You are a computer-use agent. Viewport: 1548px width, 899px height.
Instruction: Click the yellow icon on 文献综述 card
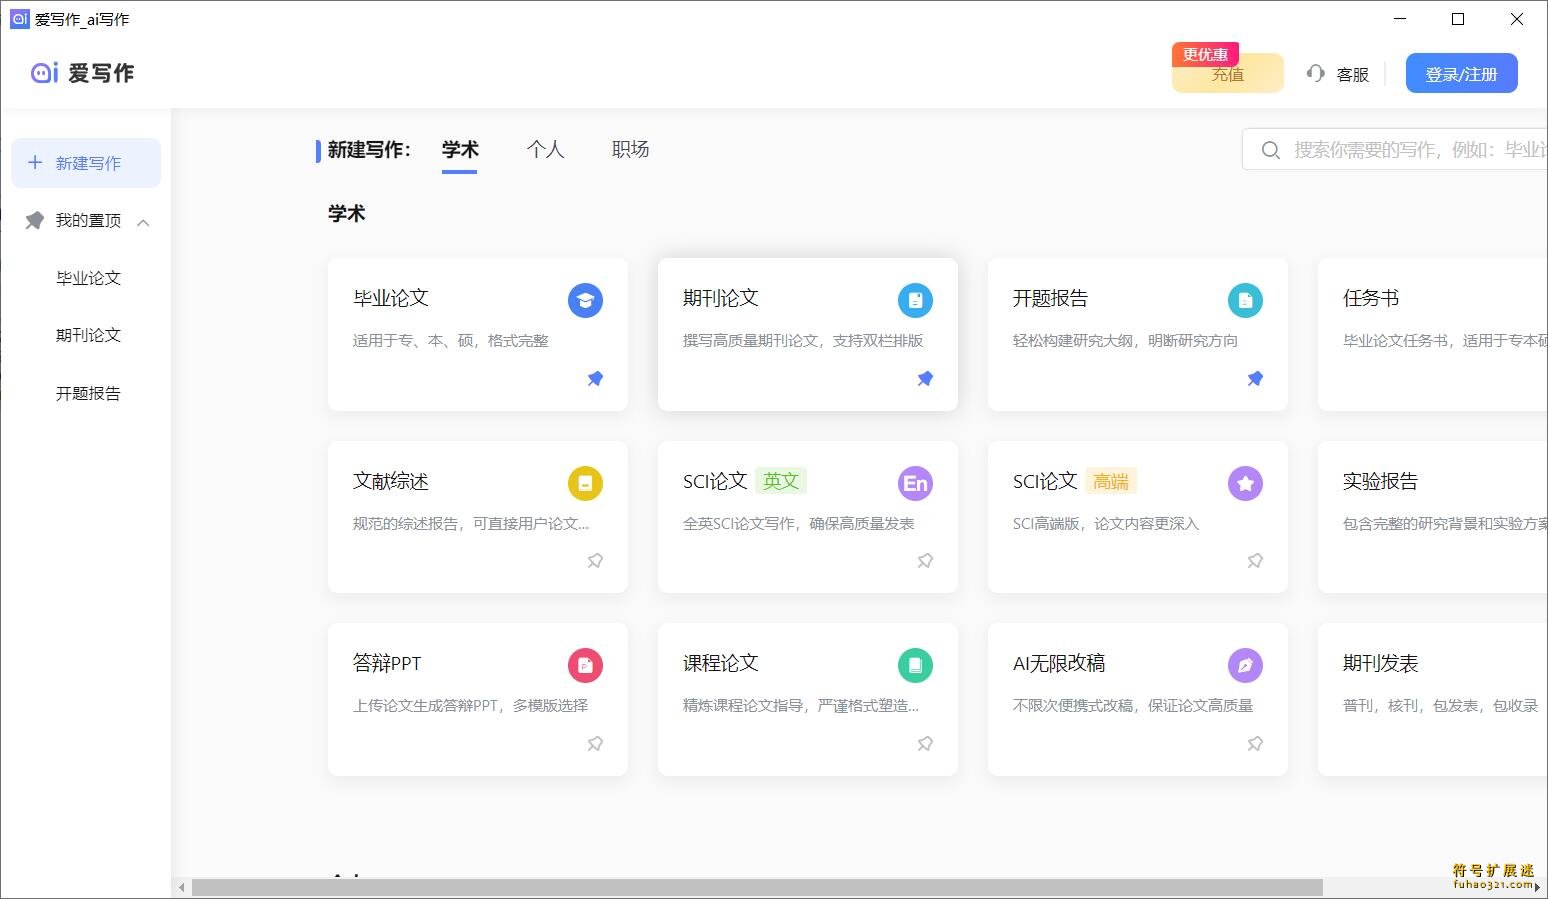[586, 482]
